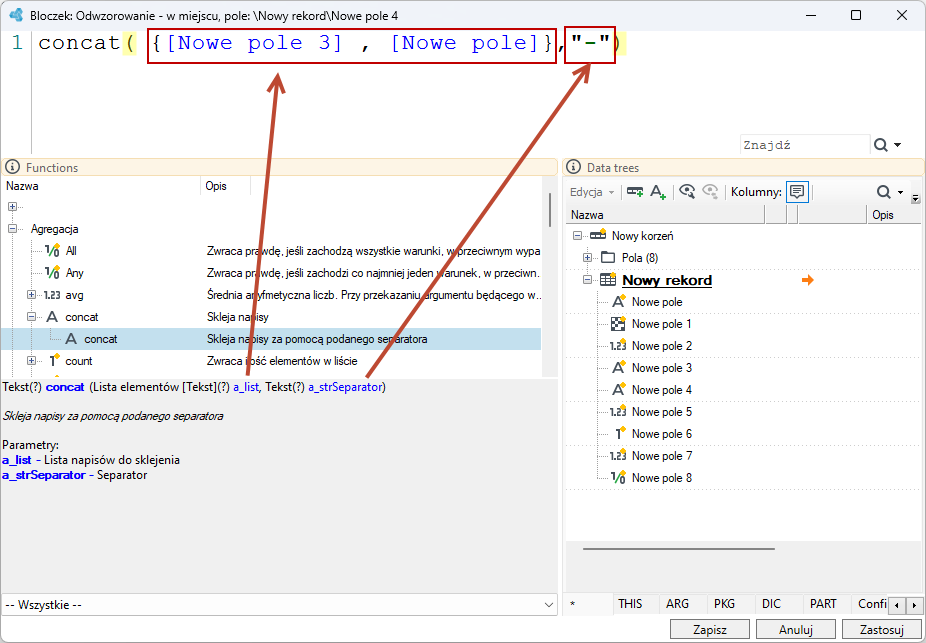This screenshot has height=643, width=926.
Task: Open search options arrow beside Znajdź magnifier
Action: click(898, 145)
